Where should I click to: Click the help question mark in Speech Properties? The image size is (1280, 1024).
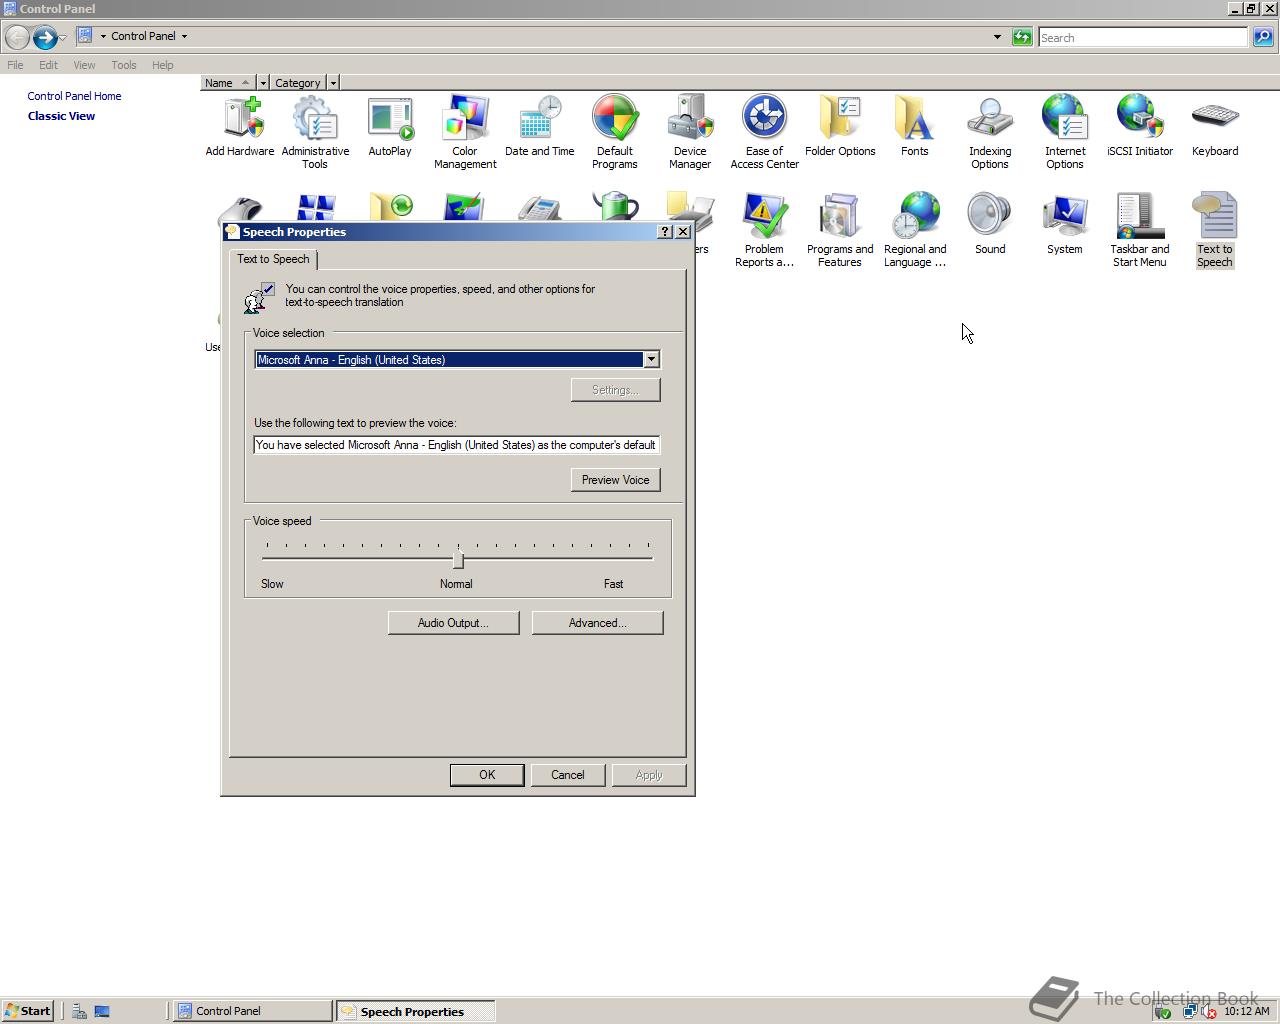665,231
